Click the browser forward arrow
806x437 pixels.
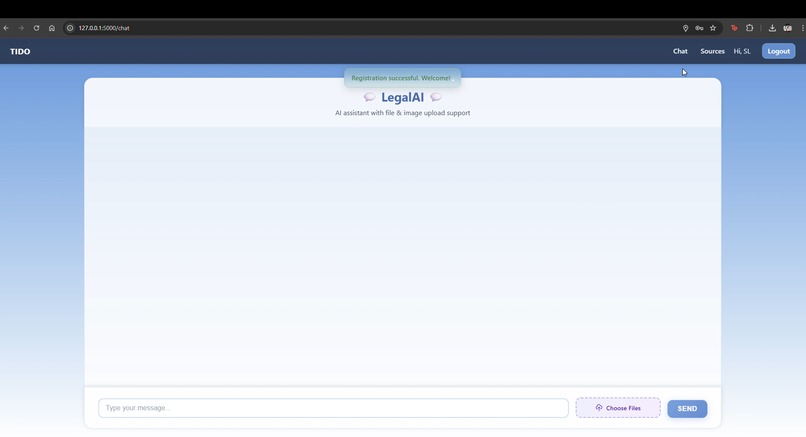tap(21, 28)
